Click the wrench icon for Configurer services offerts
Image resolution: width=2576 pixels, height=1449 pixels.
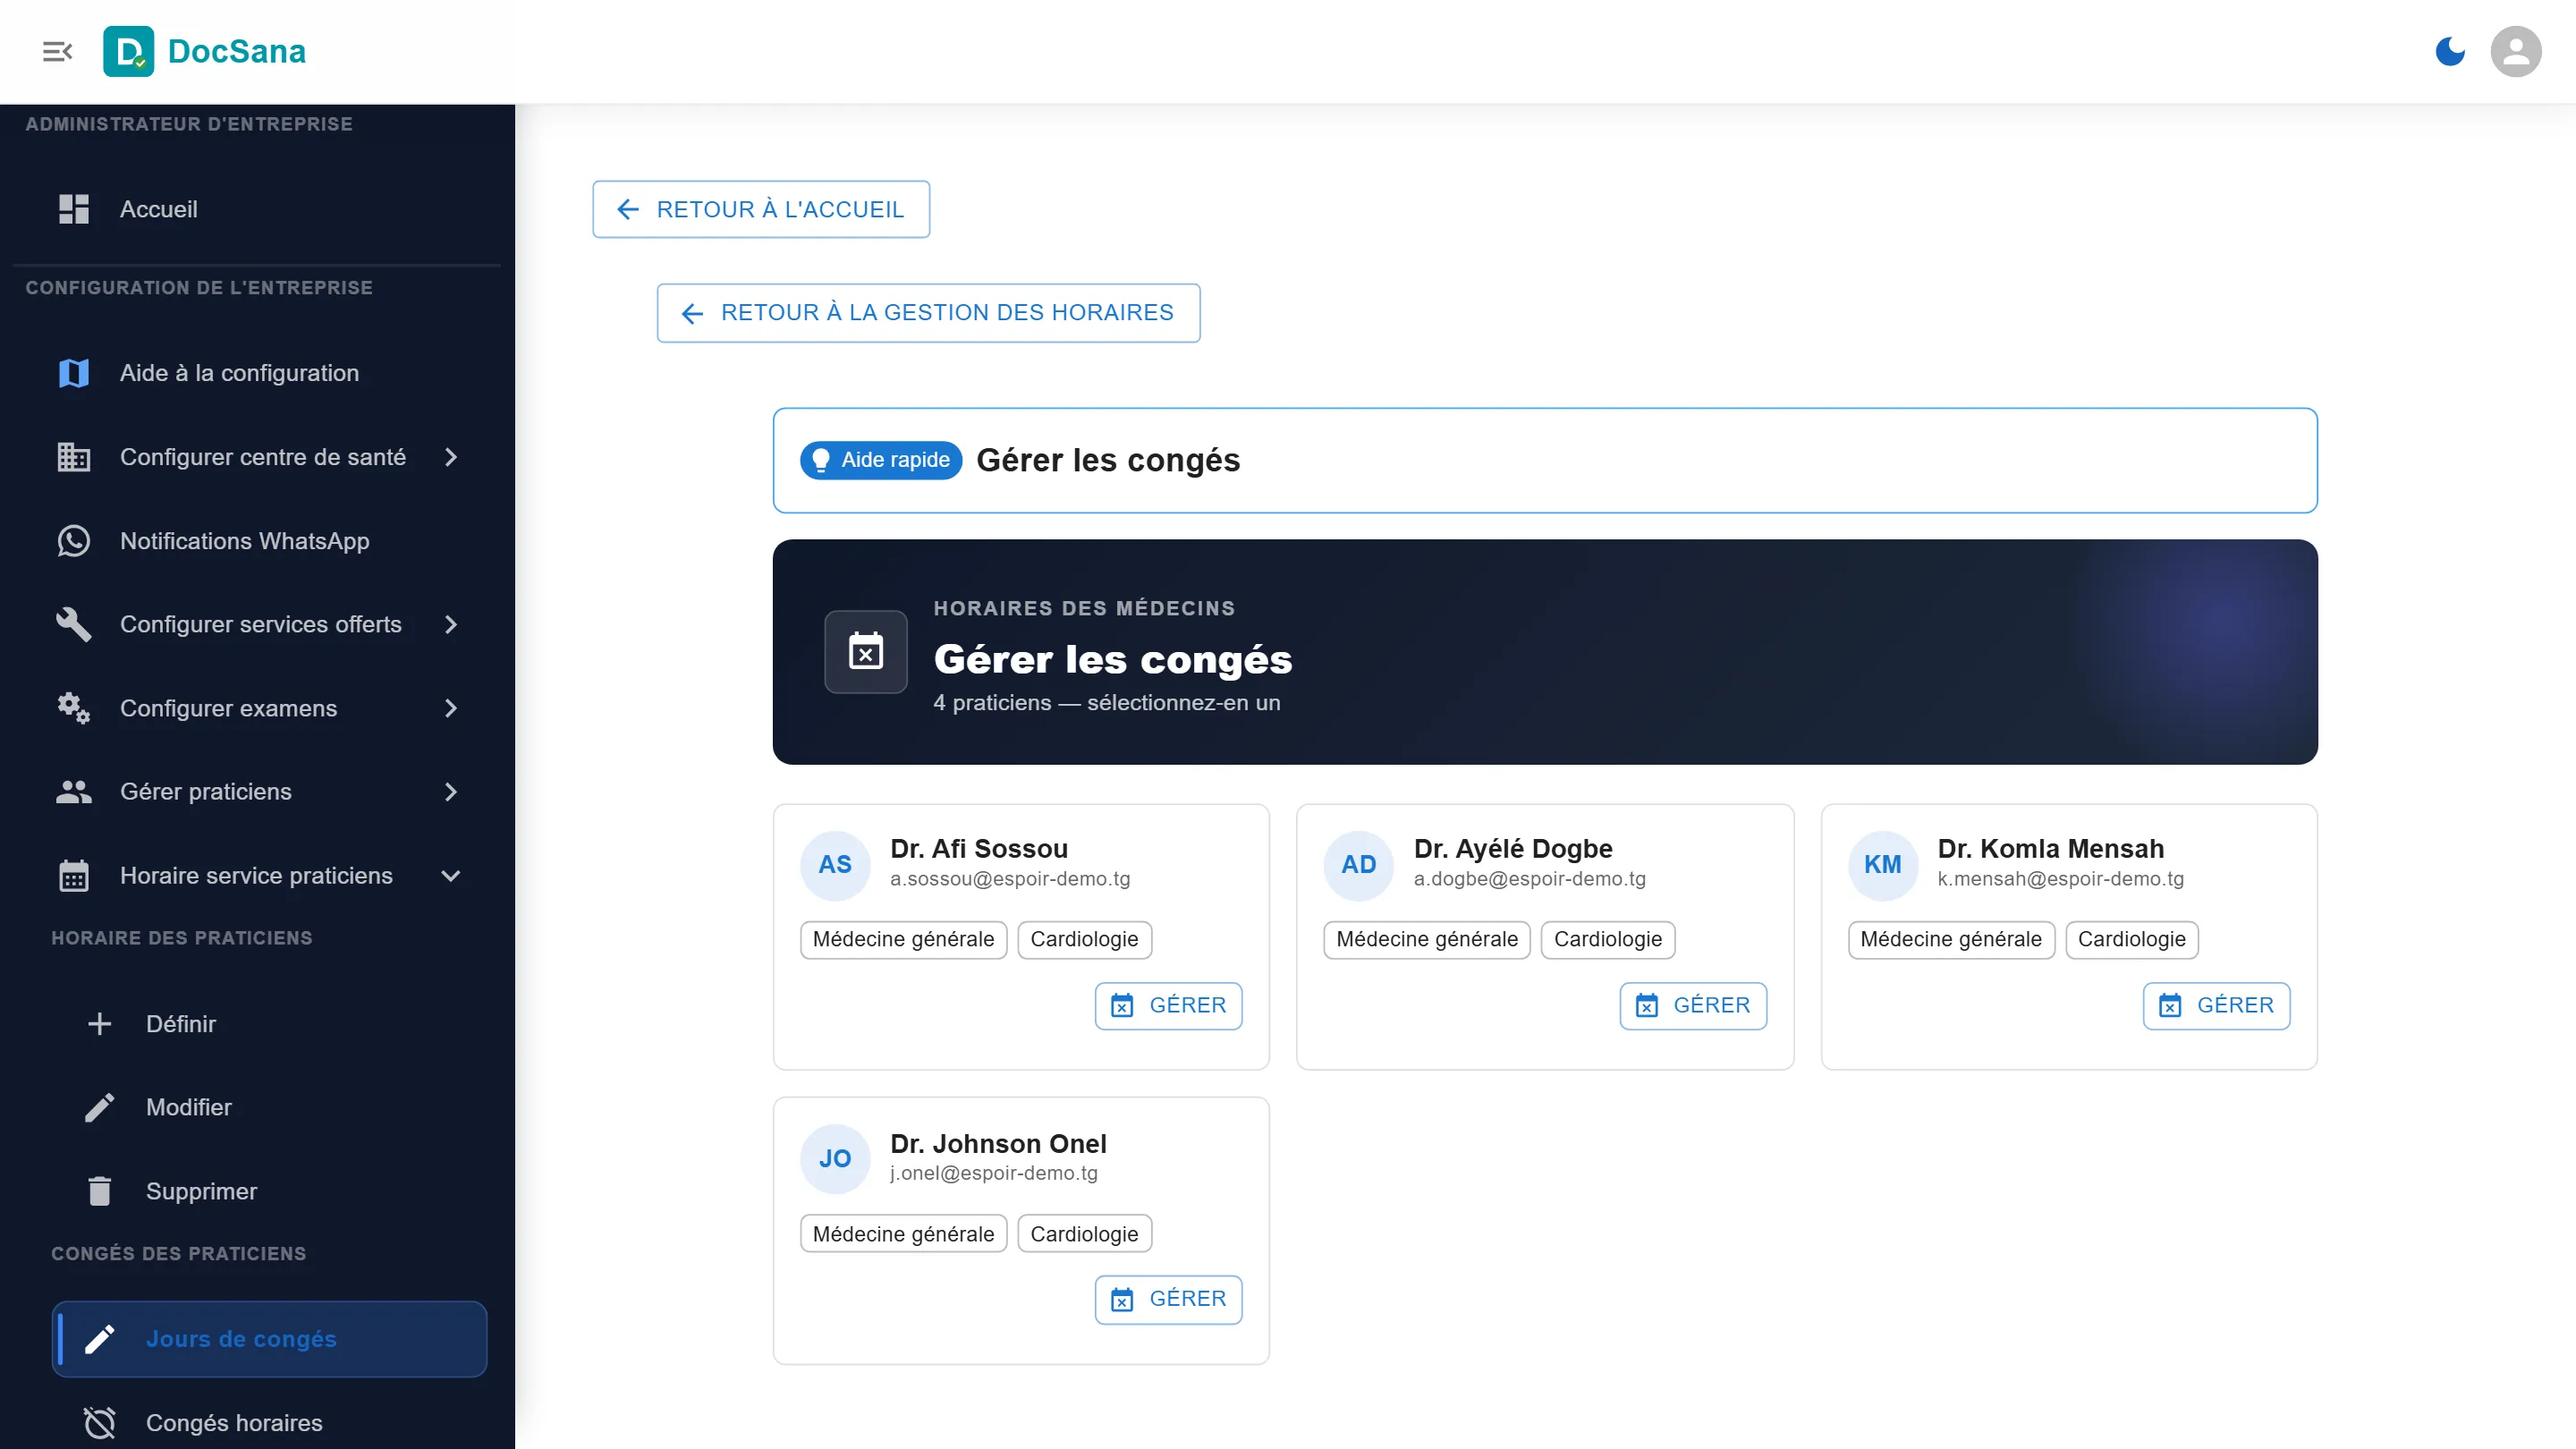coord(74,625)
